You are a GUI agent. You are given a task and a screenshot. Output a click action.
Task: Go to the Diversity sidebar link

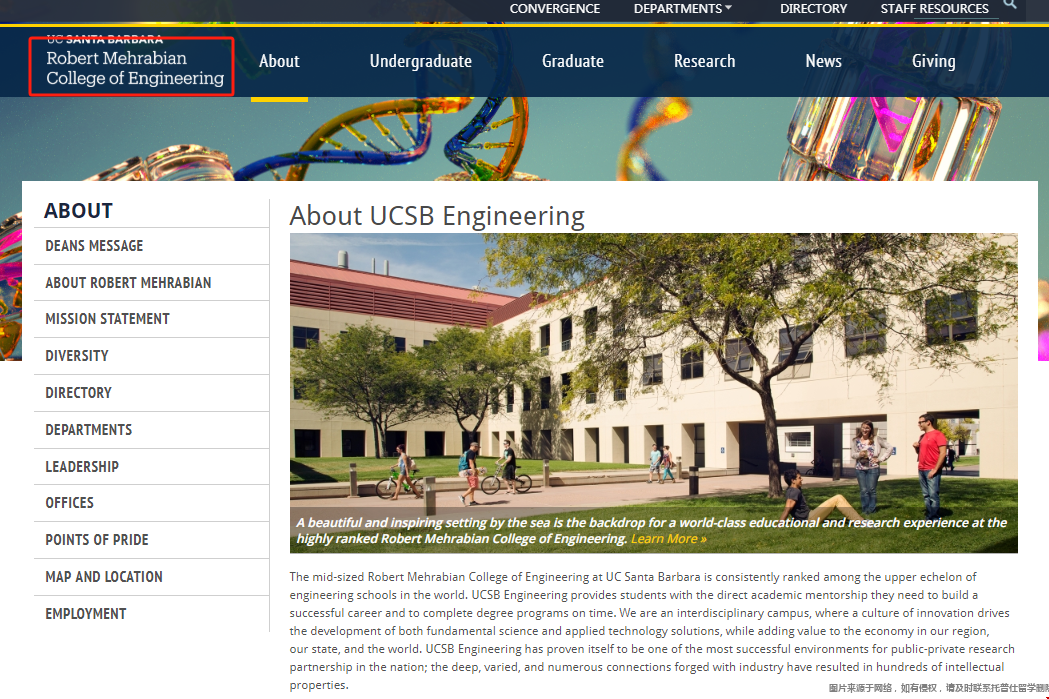pyautogui.click(x=77, y=356)
